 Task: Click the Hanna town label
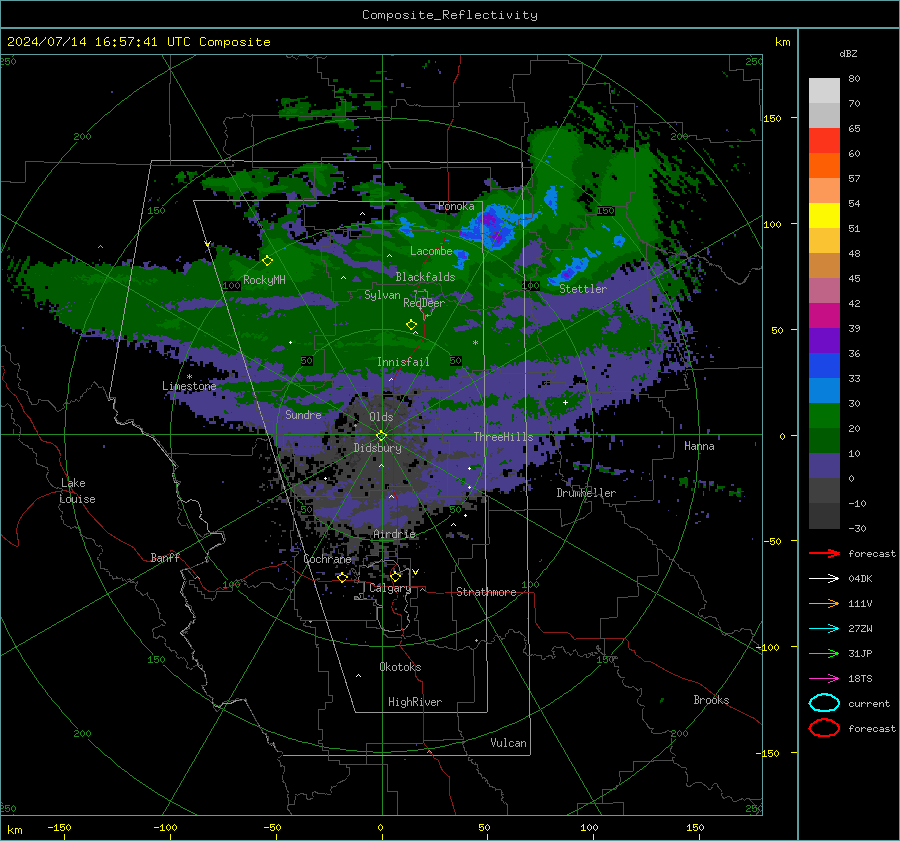click(699, 446)
